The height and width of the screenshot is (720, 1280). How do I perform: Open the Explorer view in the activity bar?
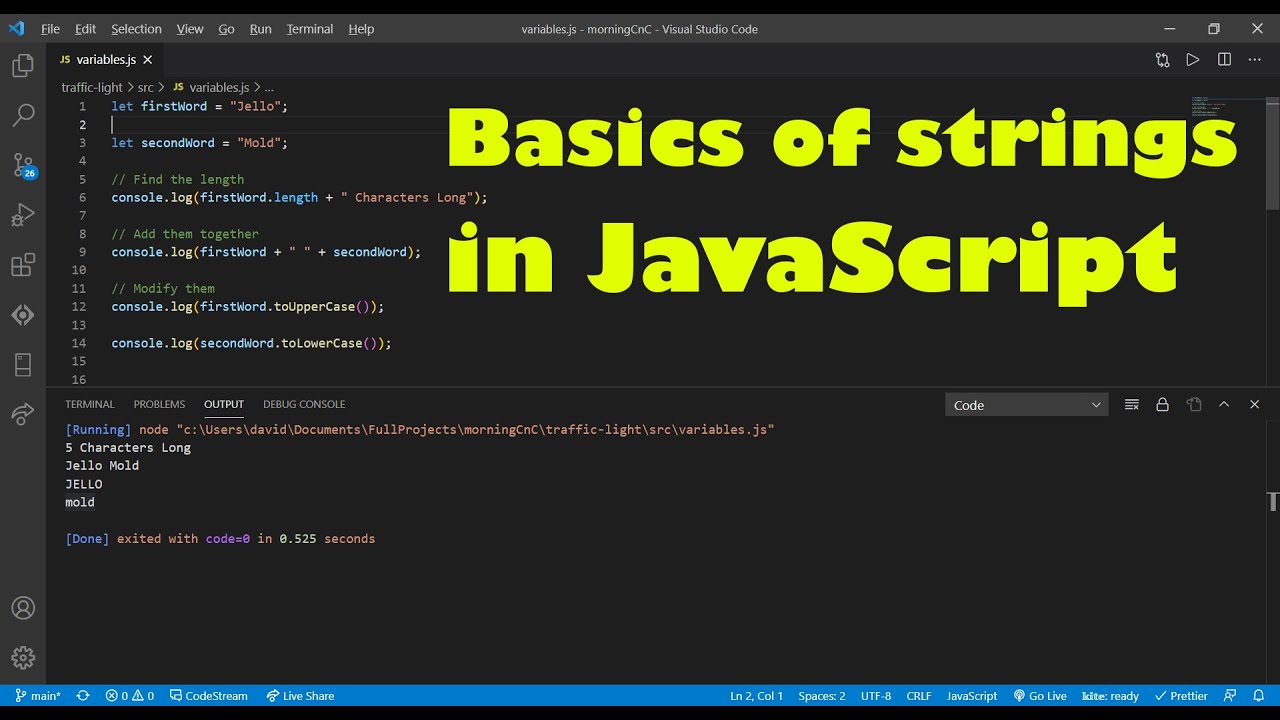click(23, 67)
